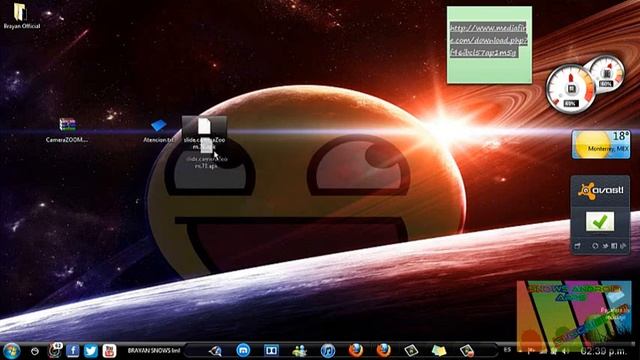Open the Windows Live Messenger taskbar icon
Image resolution: width=640 pixels, height=360 pixels.
pos(300,351)
